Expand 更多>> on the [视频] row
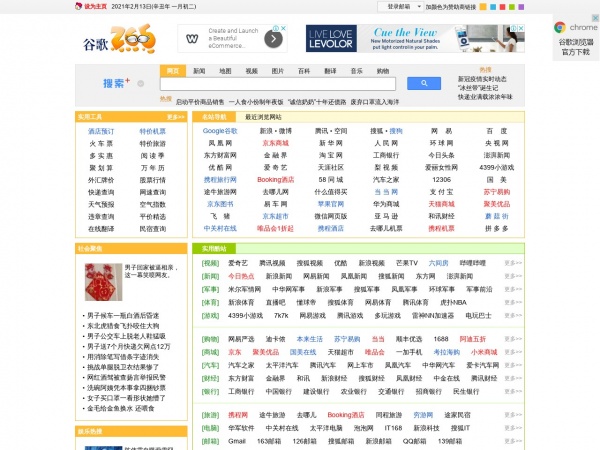 (x=513, y=263)
